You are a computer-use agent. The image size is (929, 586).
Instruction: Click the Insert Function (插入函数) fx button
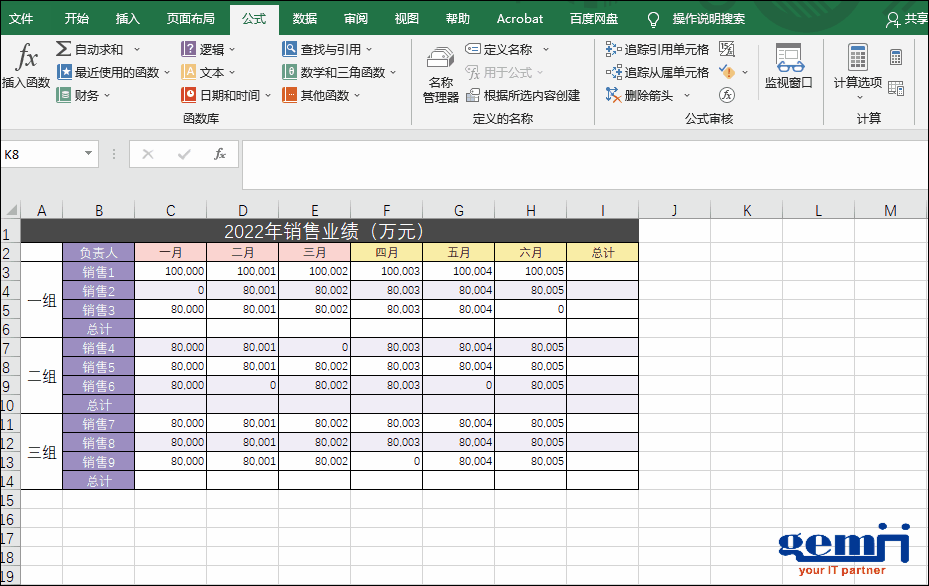[26, 66]
